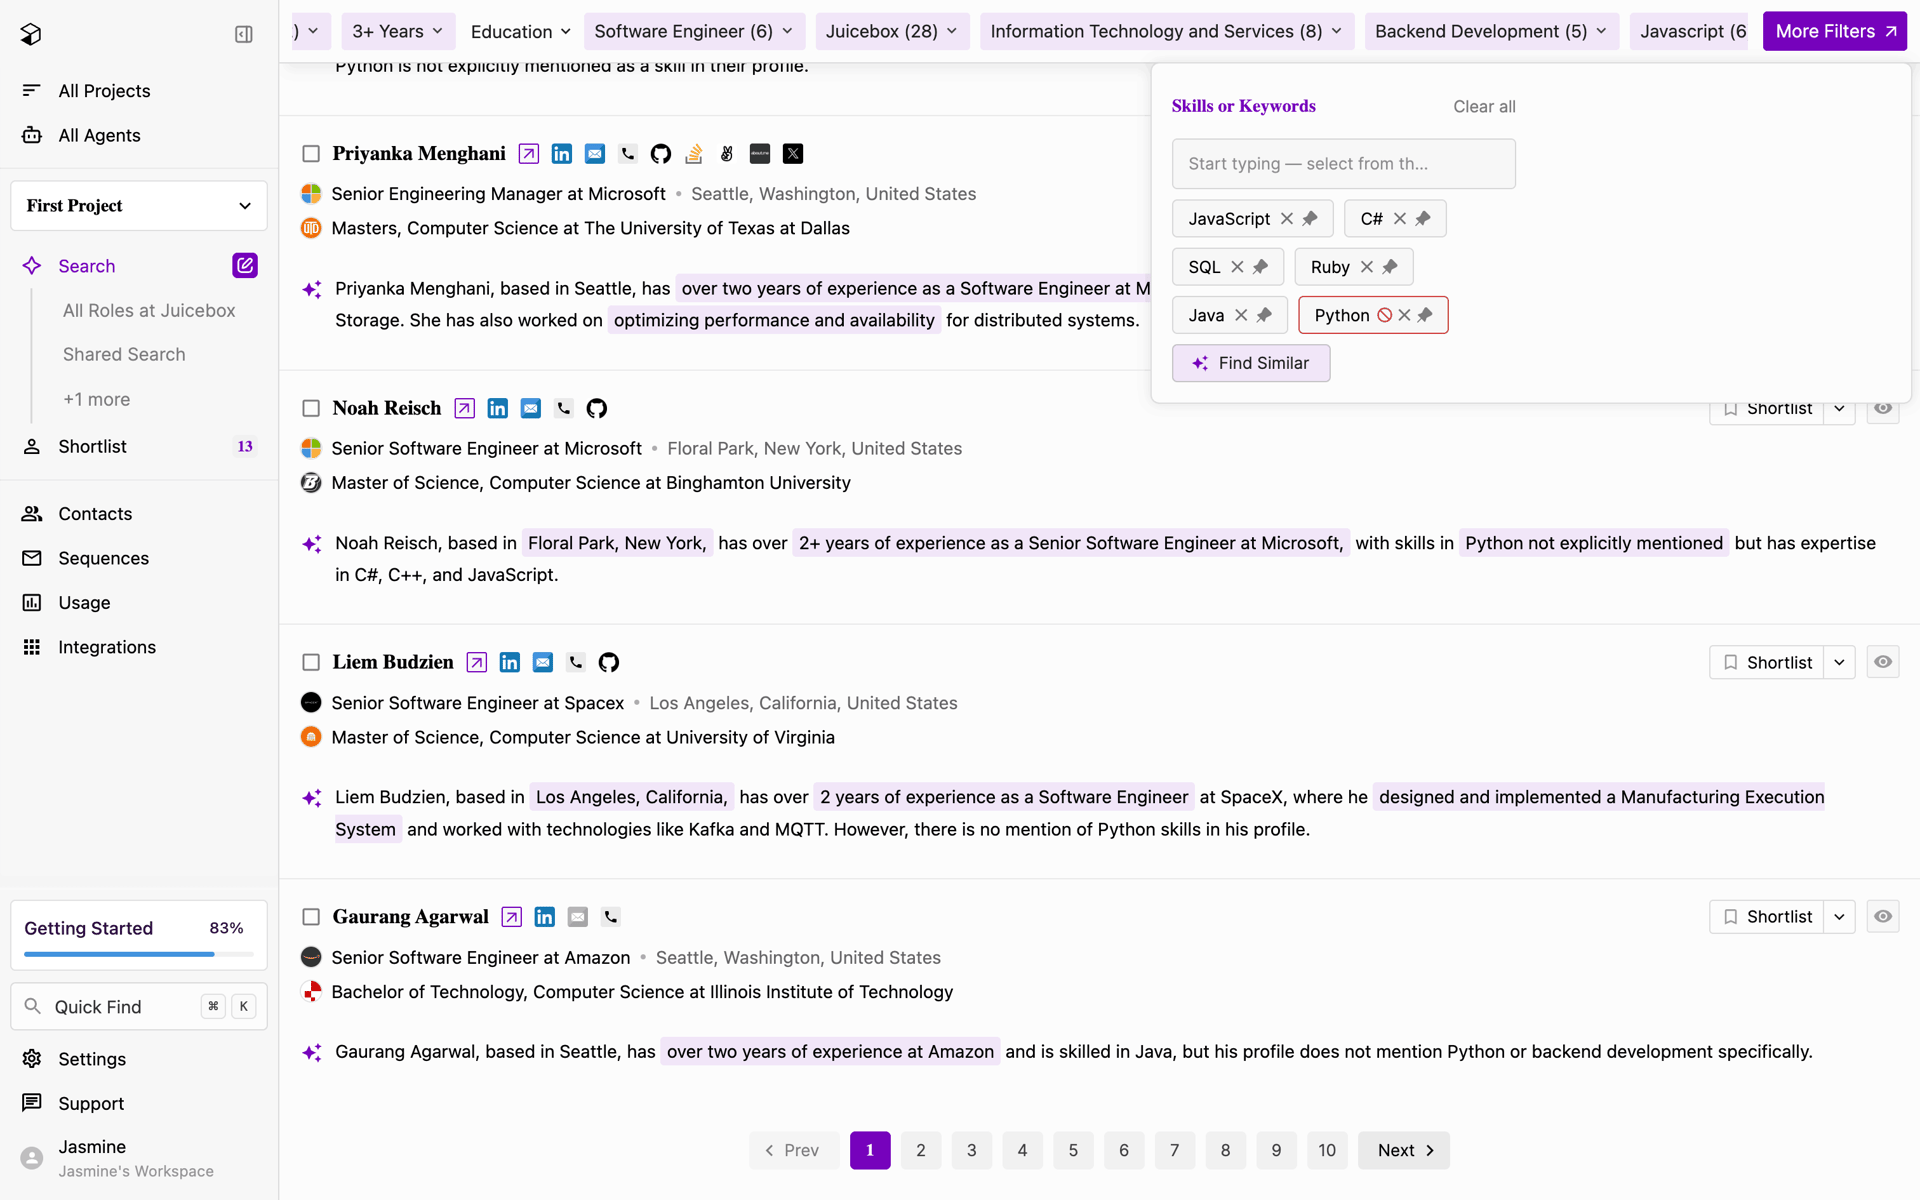Screen dimensions: 1920x1200
Task: Click the Find Similar button
Action: (1251, 363)
